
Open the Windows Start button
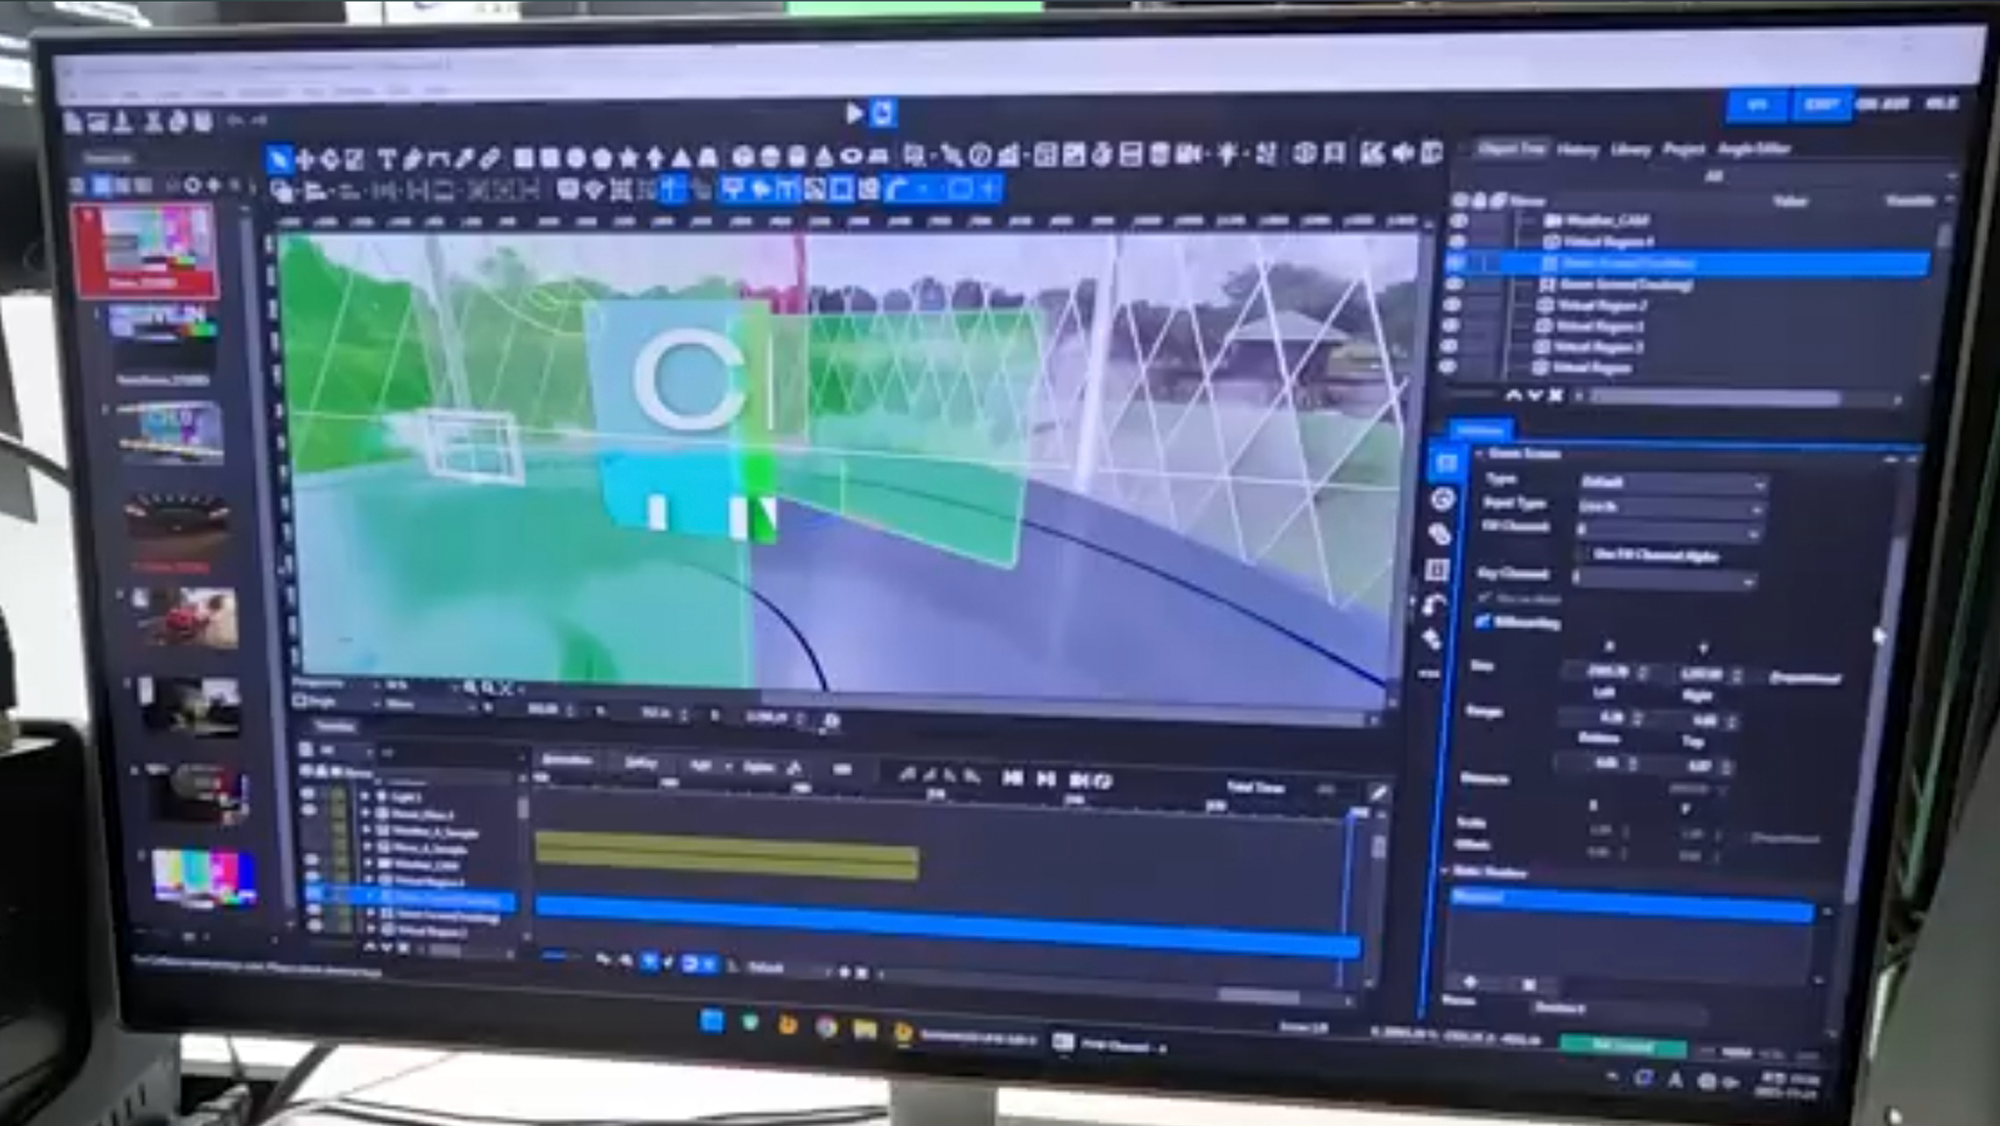pyautogui.click(x=712, y=1021)
